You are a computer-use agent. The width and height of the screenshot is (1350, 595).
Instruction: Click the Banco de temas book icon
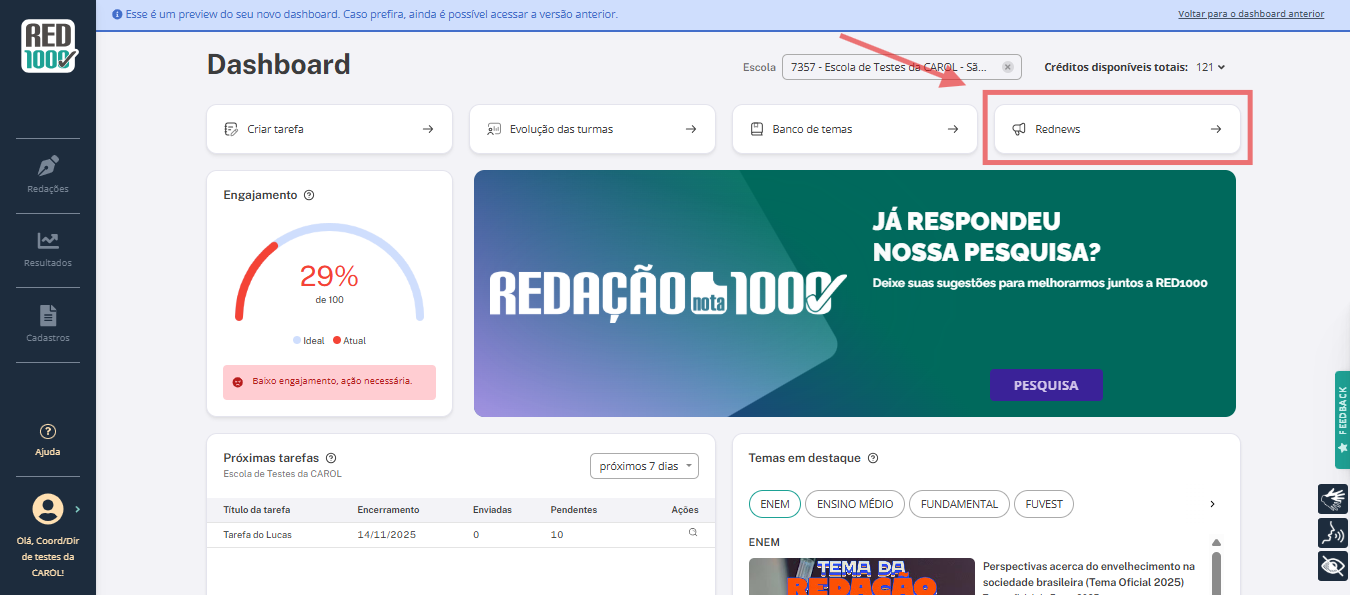757,129
